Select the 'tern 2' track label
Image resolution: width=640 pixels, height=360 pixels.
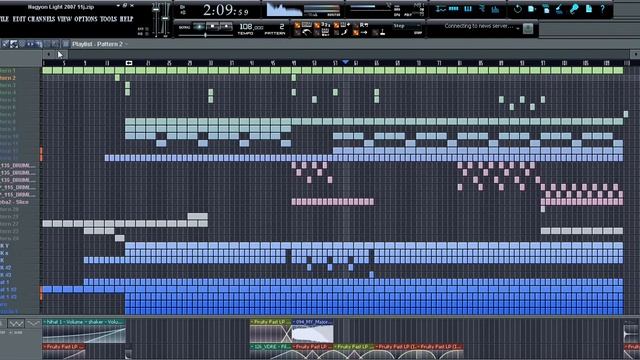(8, 78)
